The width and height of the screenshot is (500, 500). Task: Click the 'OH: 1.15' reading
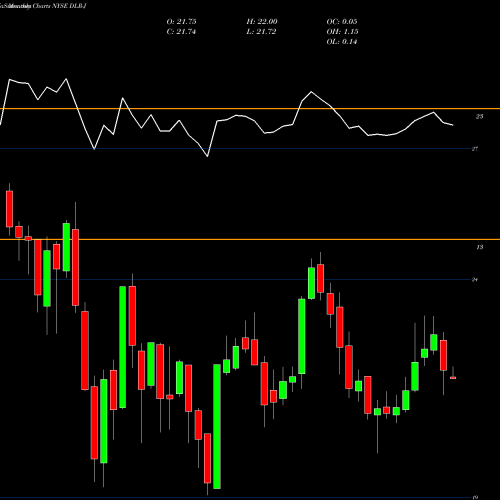tap(342, 32)
